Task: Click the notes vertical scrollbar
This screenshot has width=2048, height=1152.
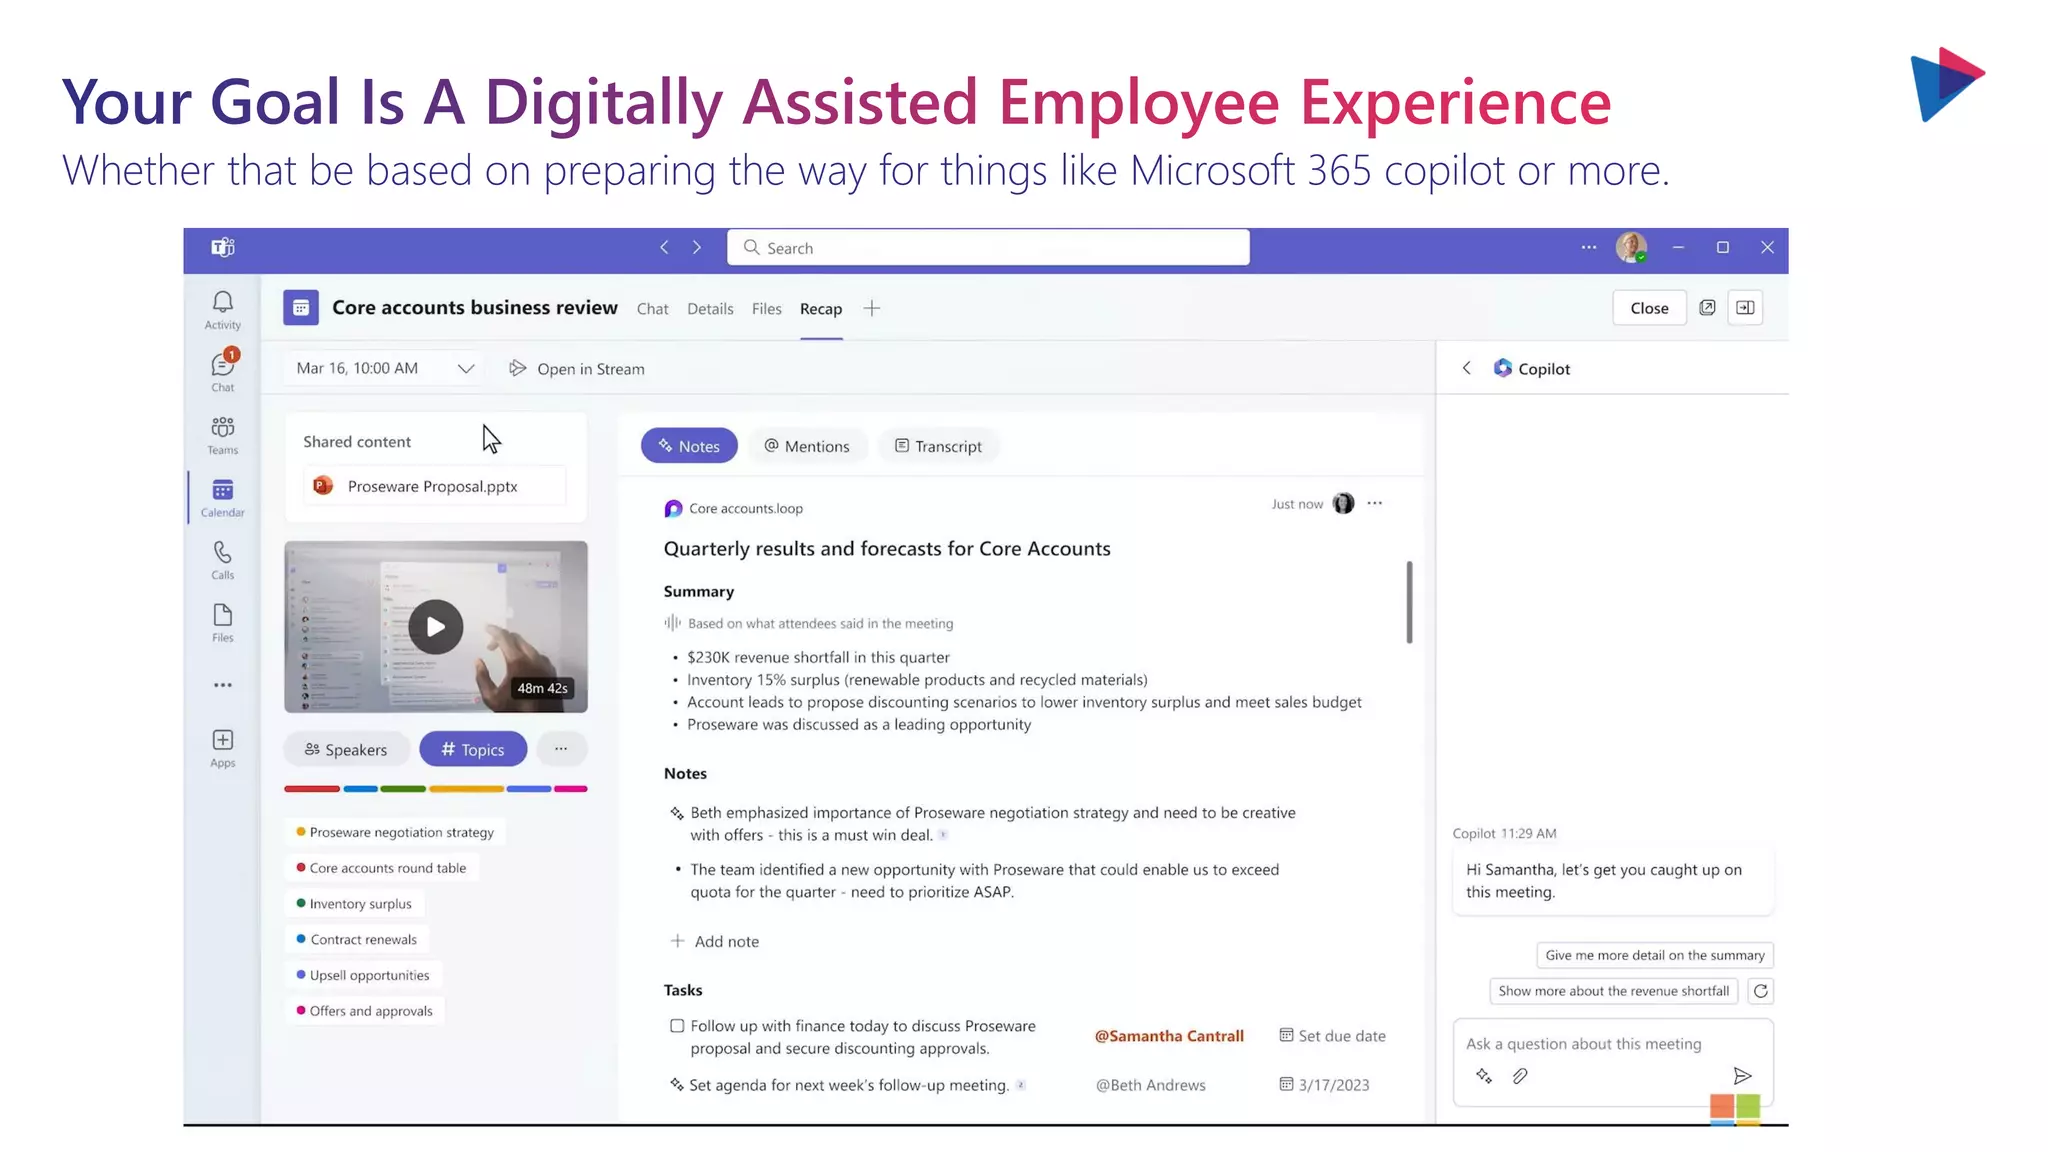Action: pos(1409,602)
